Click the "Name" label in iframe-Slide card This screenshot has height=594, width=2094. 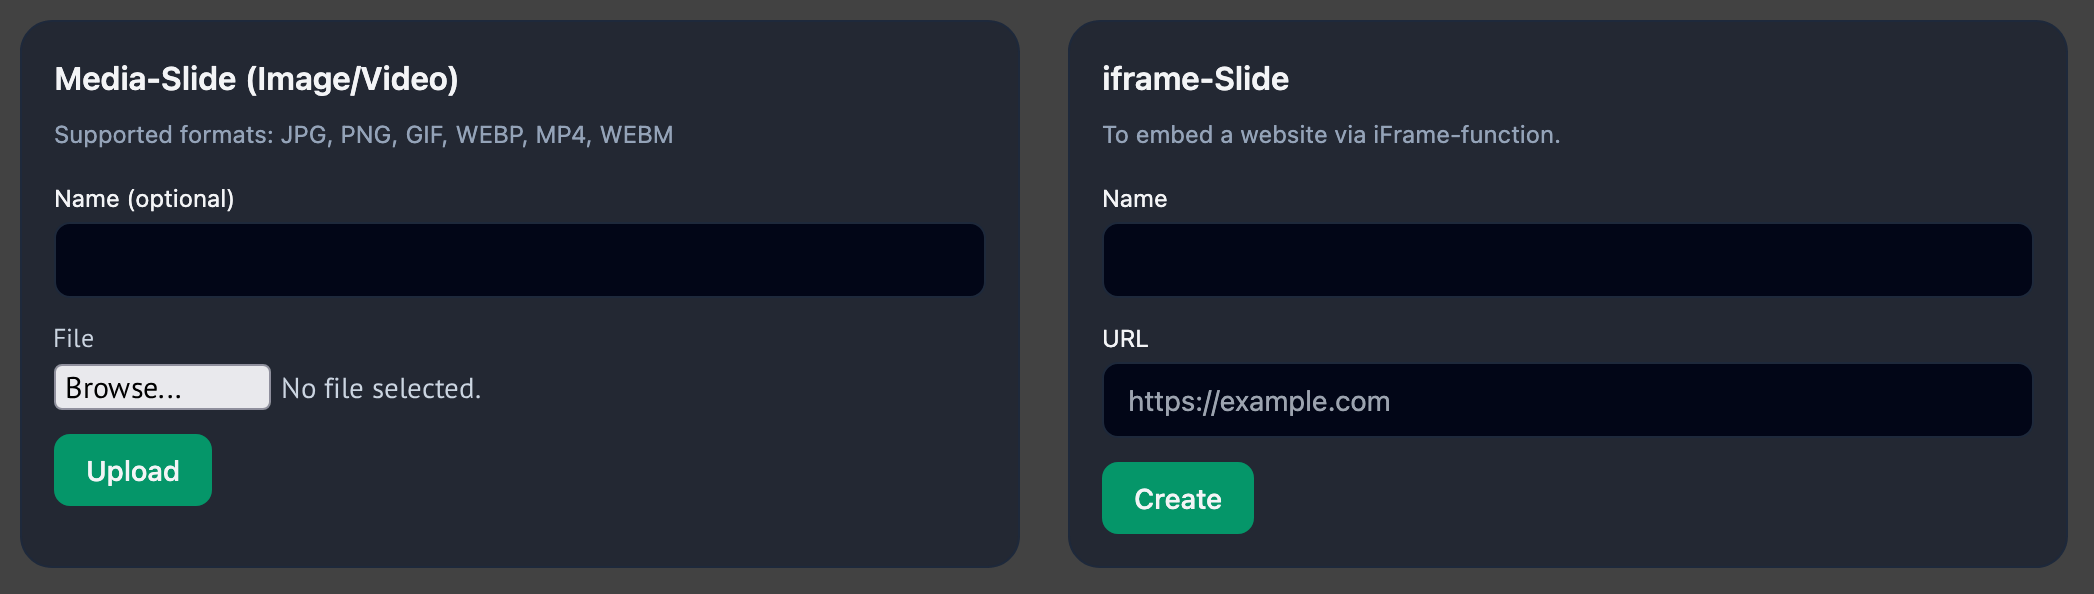pyautogui.click(x=1134, y=199)
